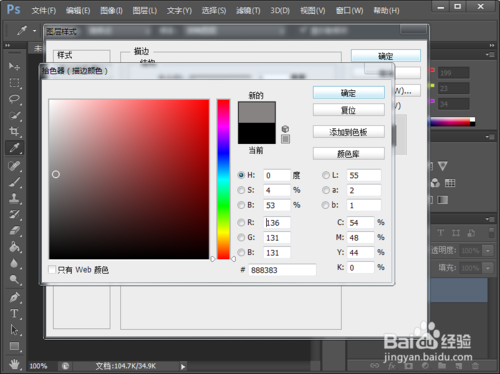The image size is (500, 374).
Task: Select the Hand tool
Action: point(14,364)
